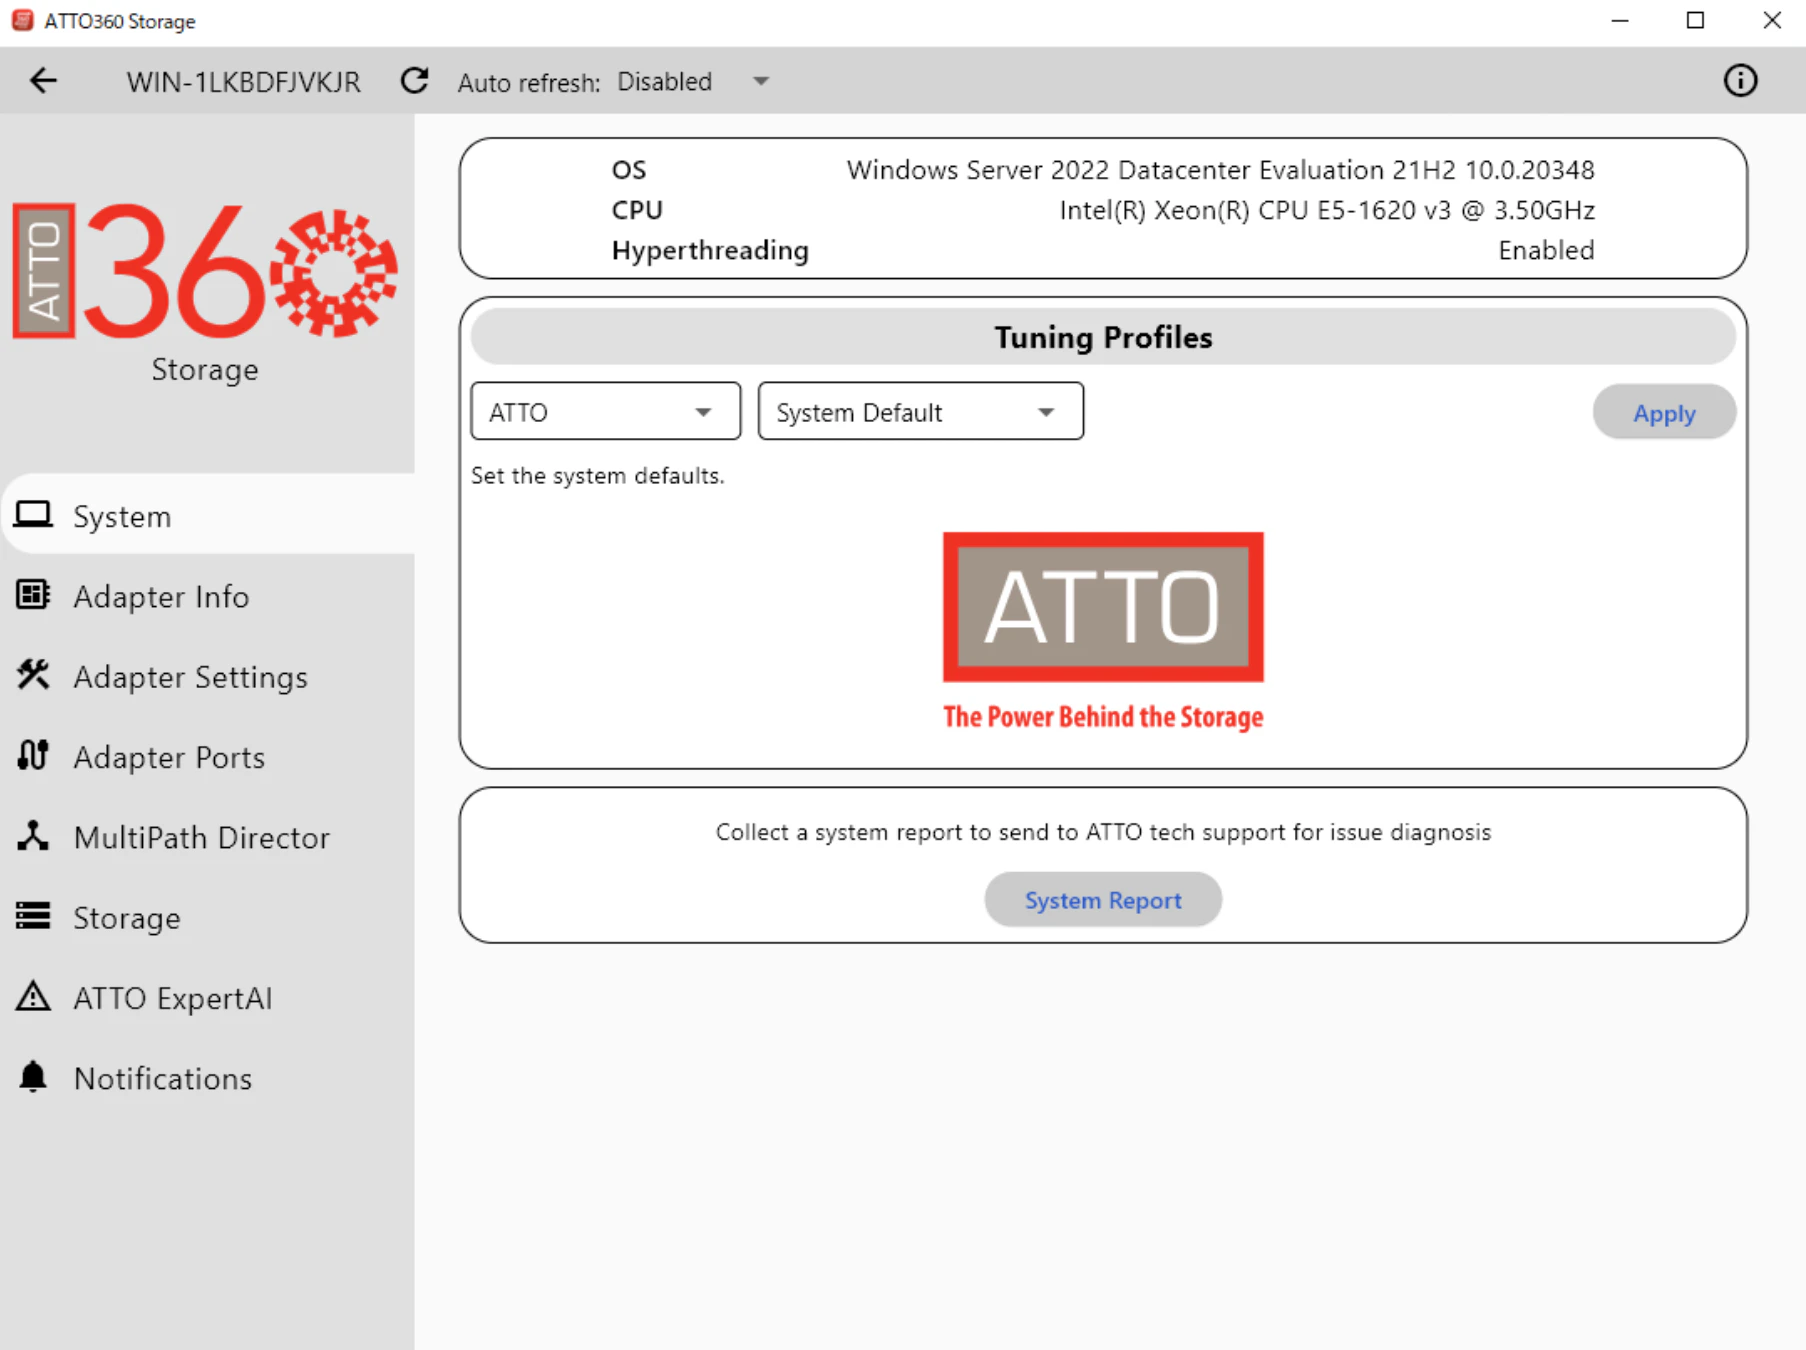Click 'The Power Behind the Storage' tagline
Screen dimensions: 1806x1350
pyautogui.click(x=1103, y=717)
